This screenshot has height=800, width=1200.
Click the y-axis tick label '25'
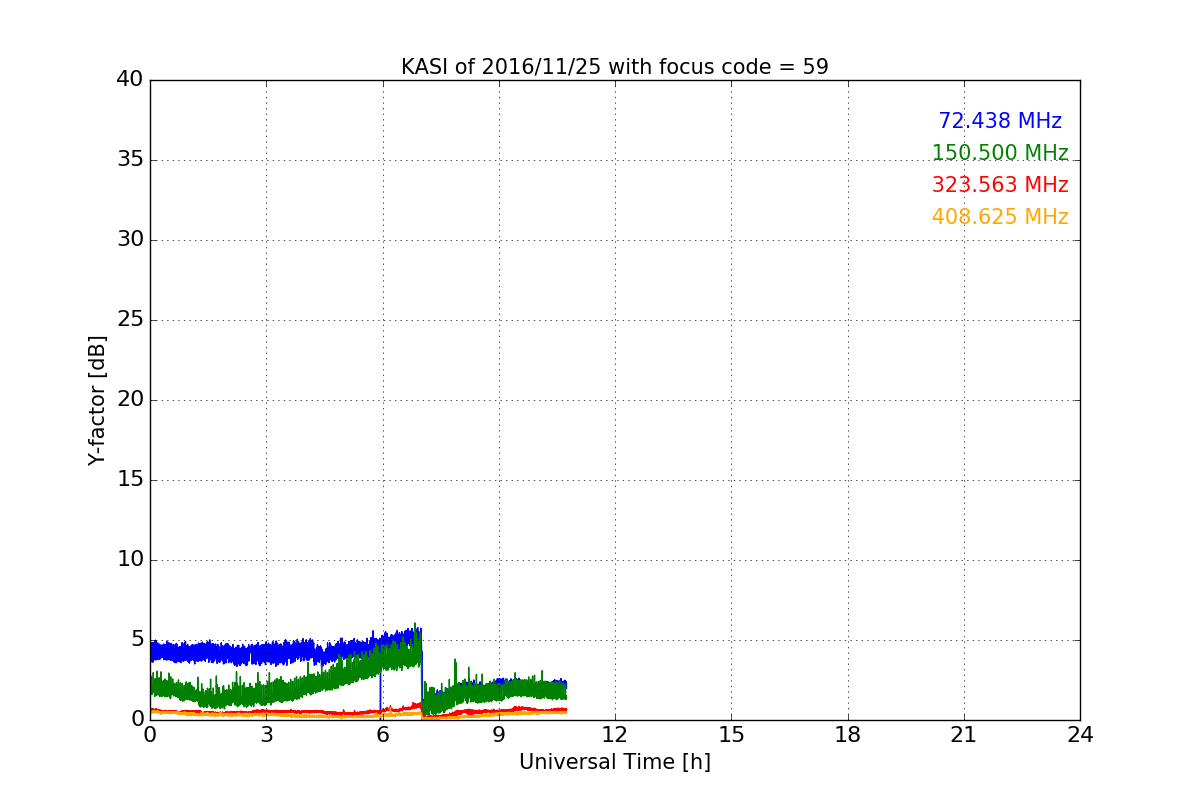[x=130, y=320]
